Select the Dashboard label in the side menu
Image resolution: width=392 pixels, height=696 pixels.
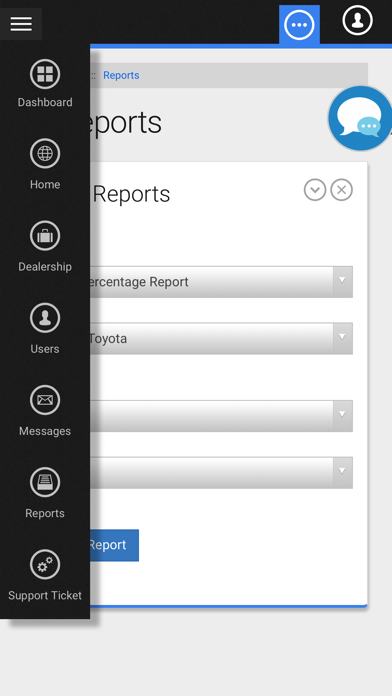pyautogui.click(x=45, y=103)
